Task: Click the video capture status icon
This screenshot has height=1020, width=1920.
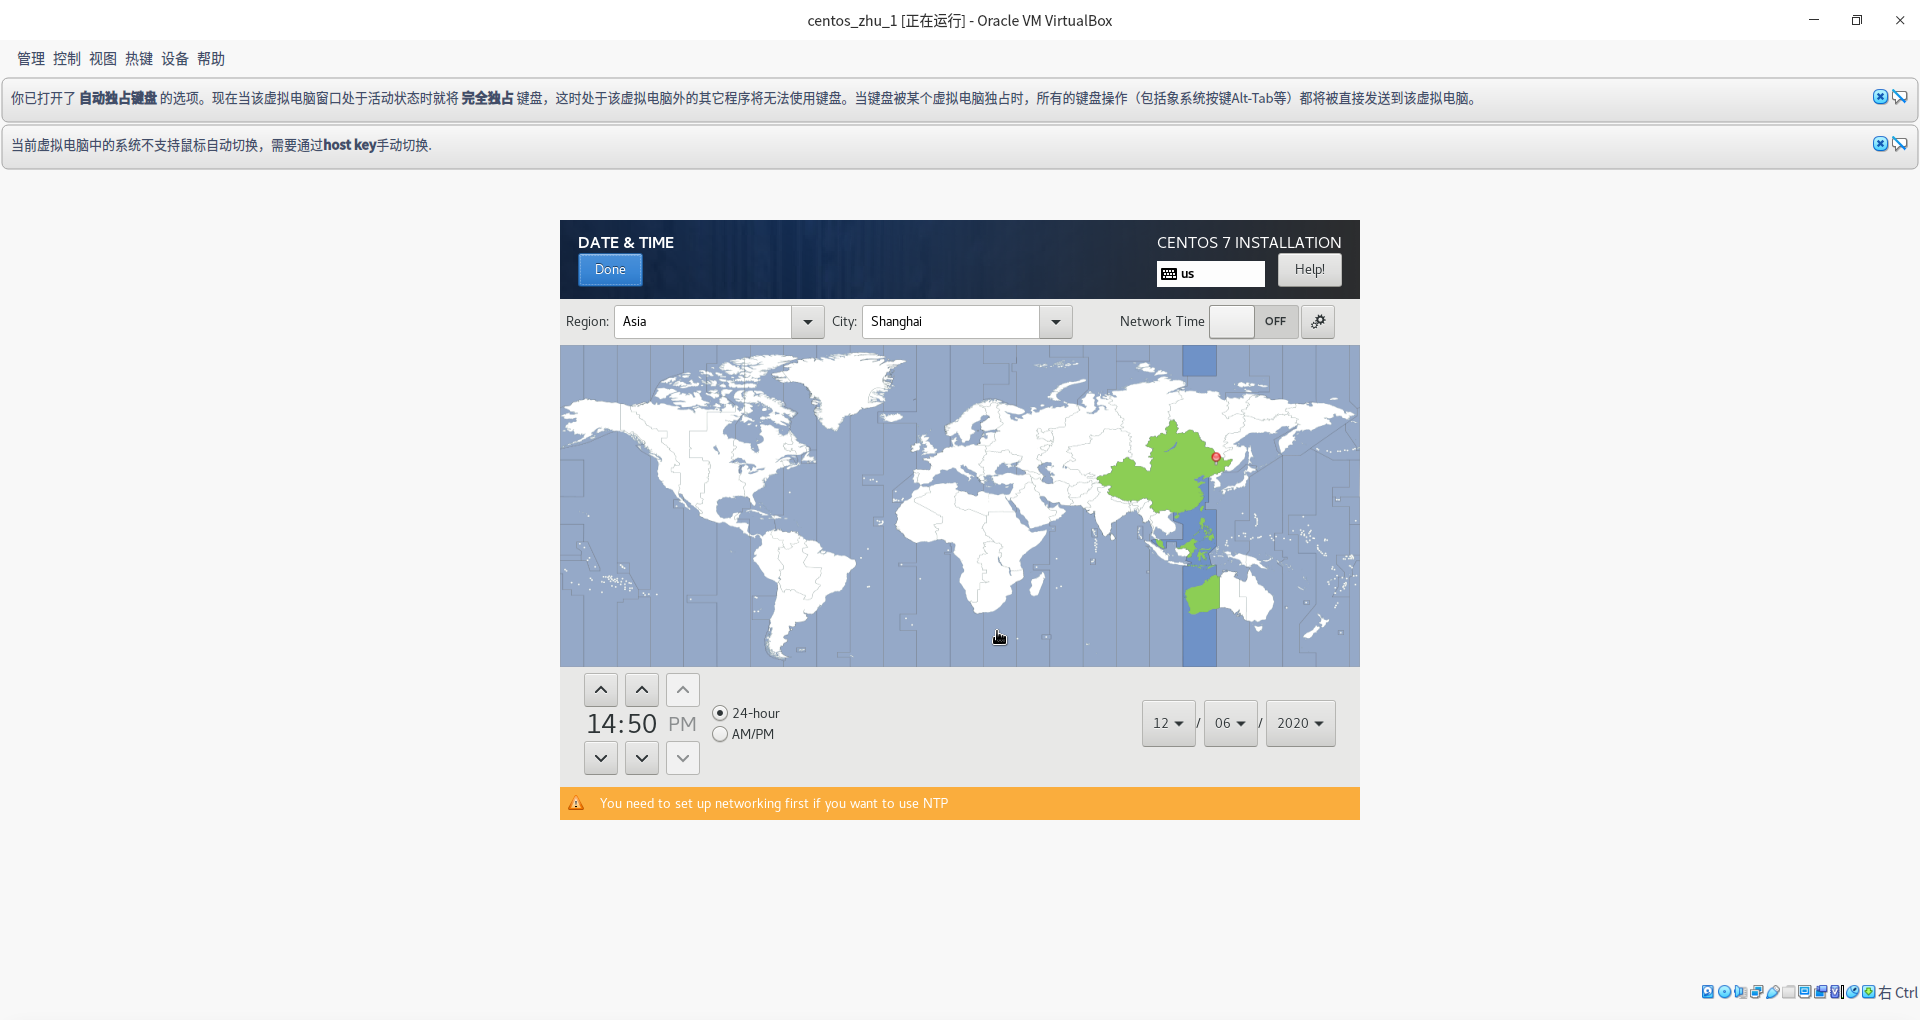Action: pos(1821,992)
